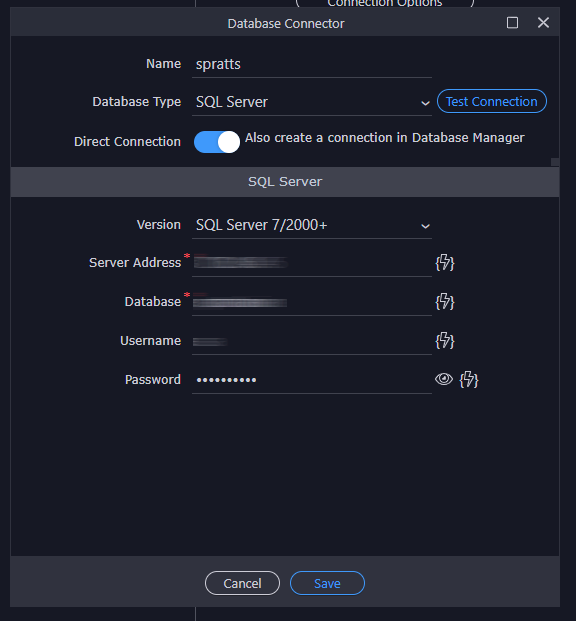Expand the Database Type dropdown

425,103
